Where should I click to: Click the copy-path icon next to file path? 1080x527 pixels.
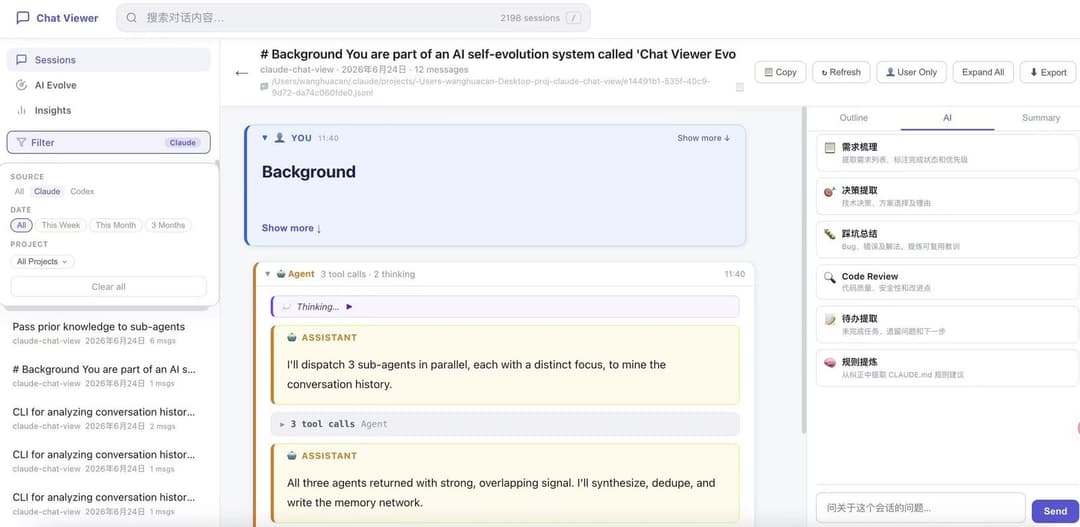point(740,87)
